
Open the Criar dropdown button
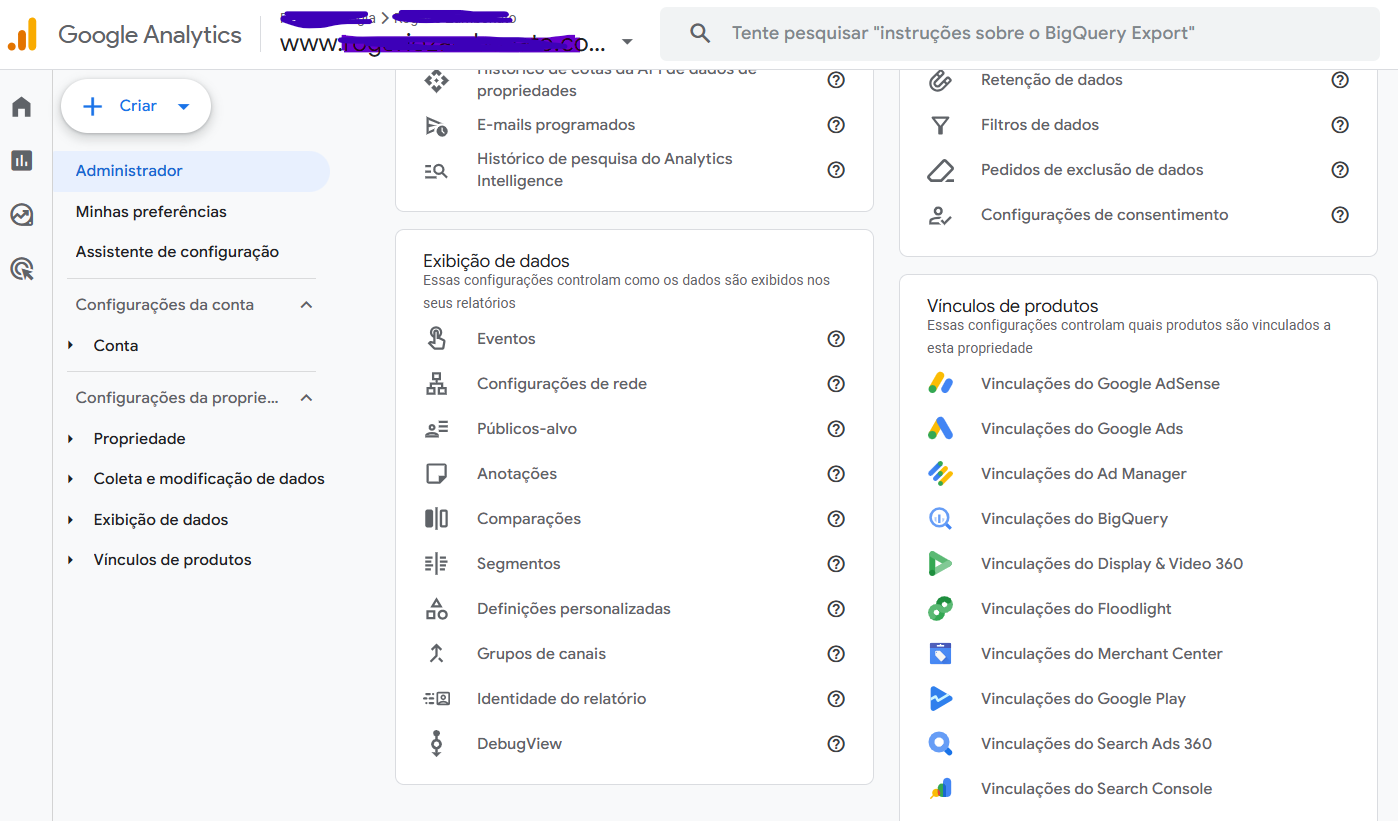136,106
